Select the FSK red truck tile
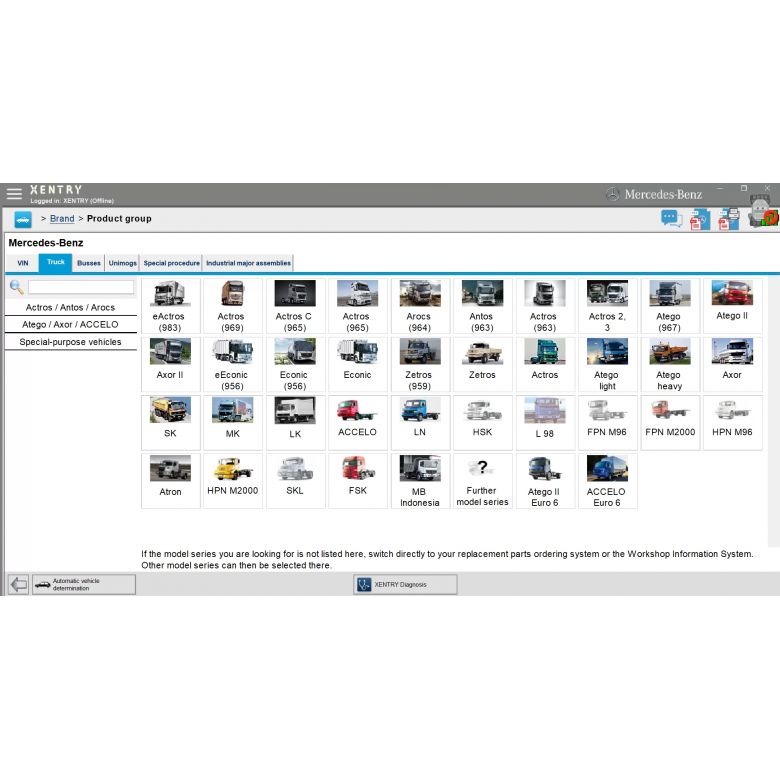Viewport: 780px width, 780px height. (358, 481)
